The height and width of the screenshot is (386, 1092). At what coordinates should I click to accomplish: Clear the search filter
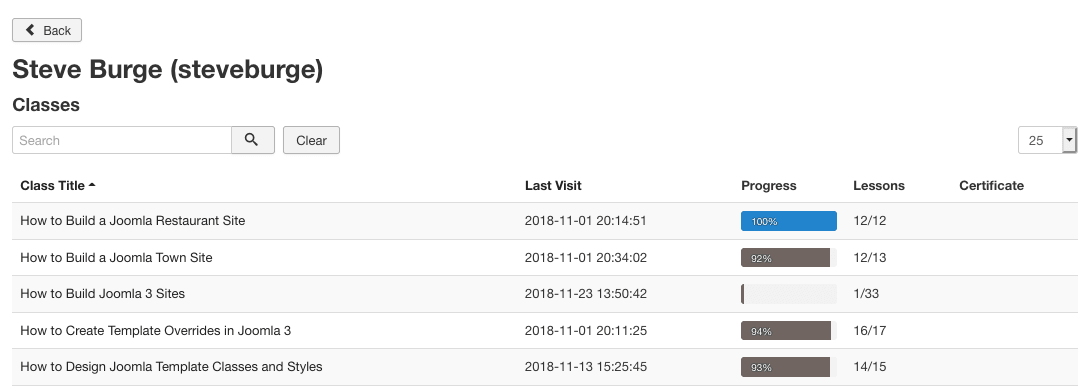coord(311,140)
